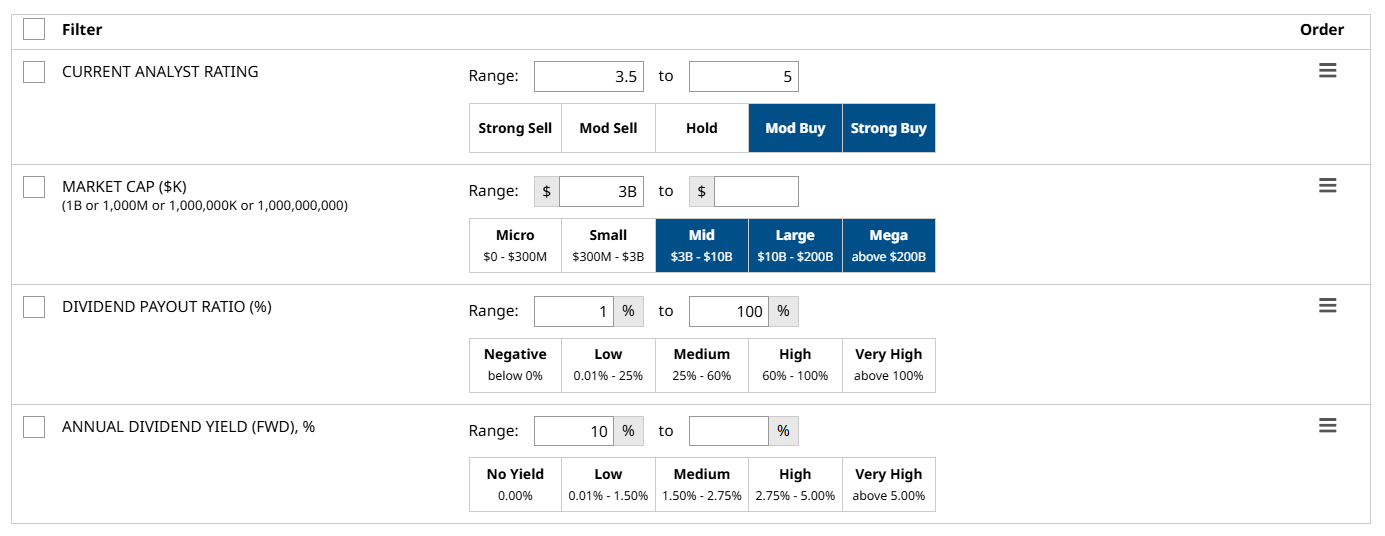Check the select-all Filter header checkbox
Image resolution: width=1385 pixels, height=536 pixels.
[x=34, y=29]
